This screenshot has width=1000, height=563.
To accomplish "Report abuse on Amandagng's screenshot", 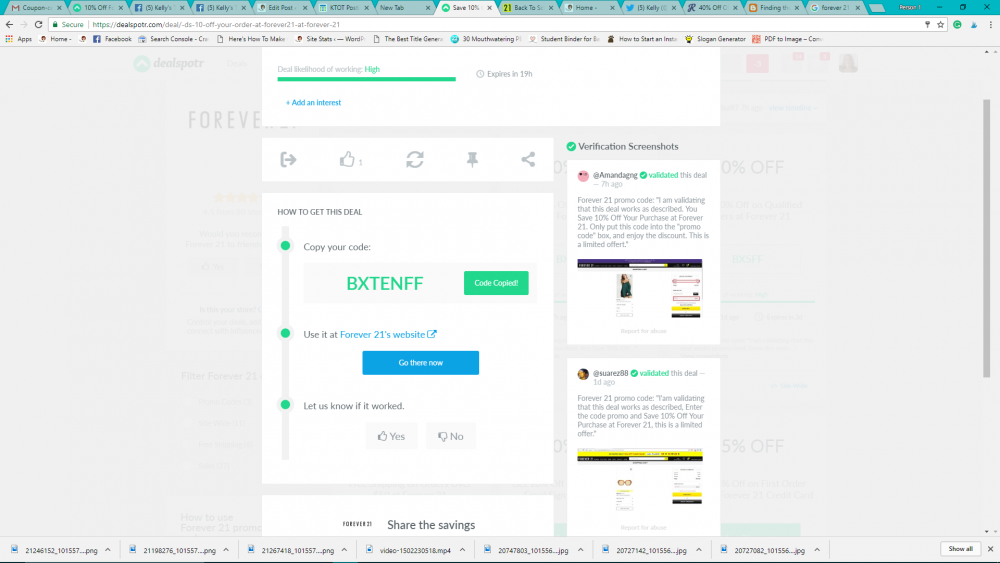I will 643,331.
